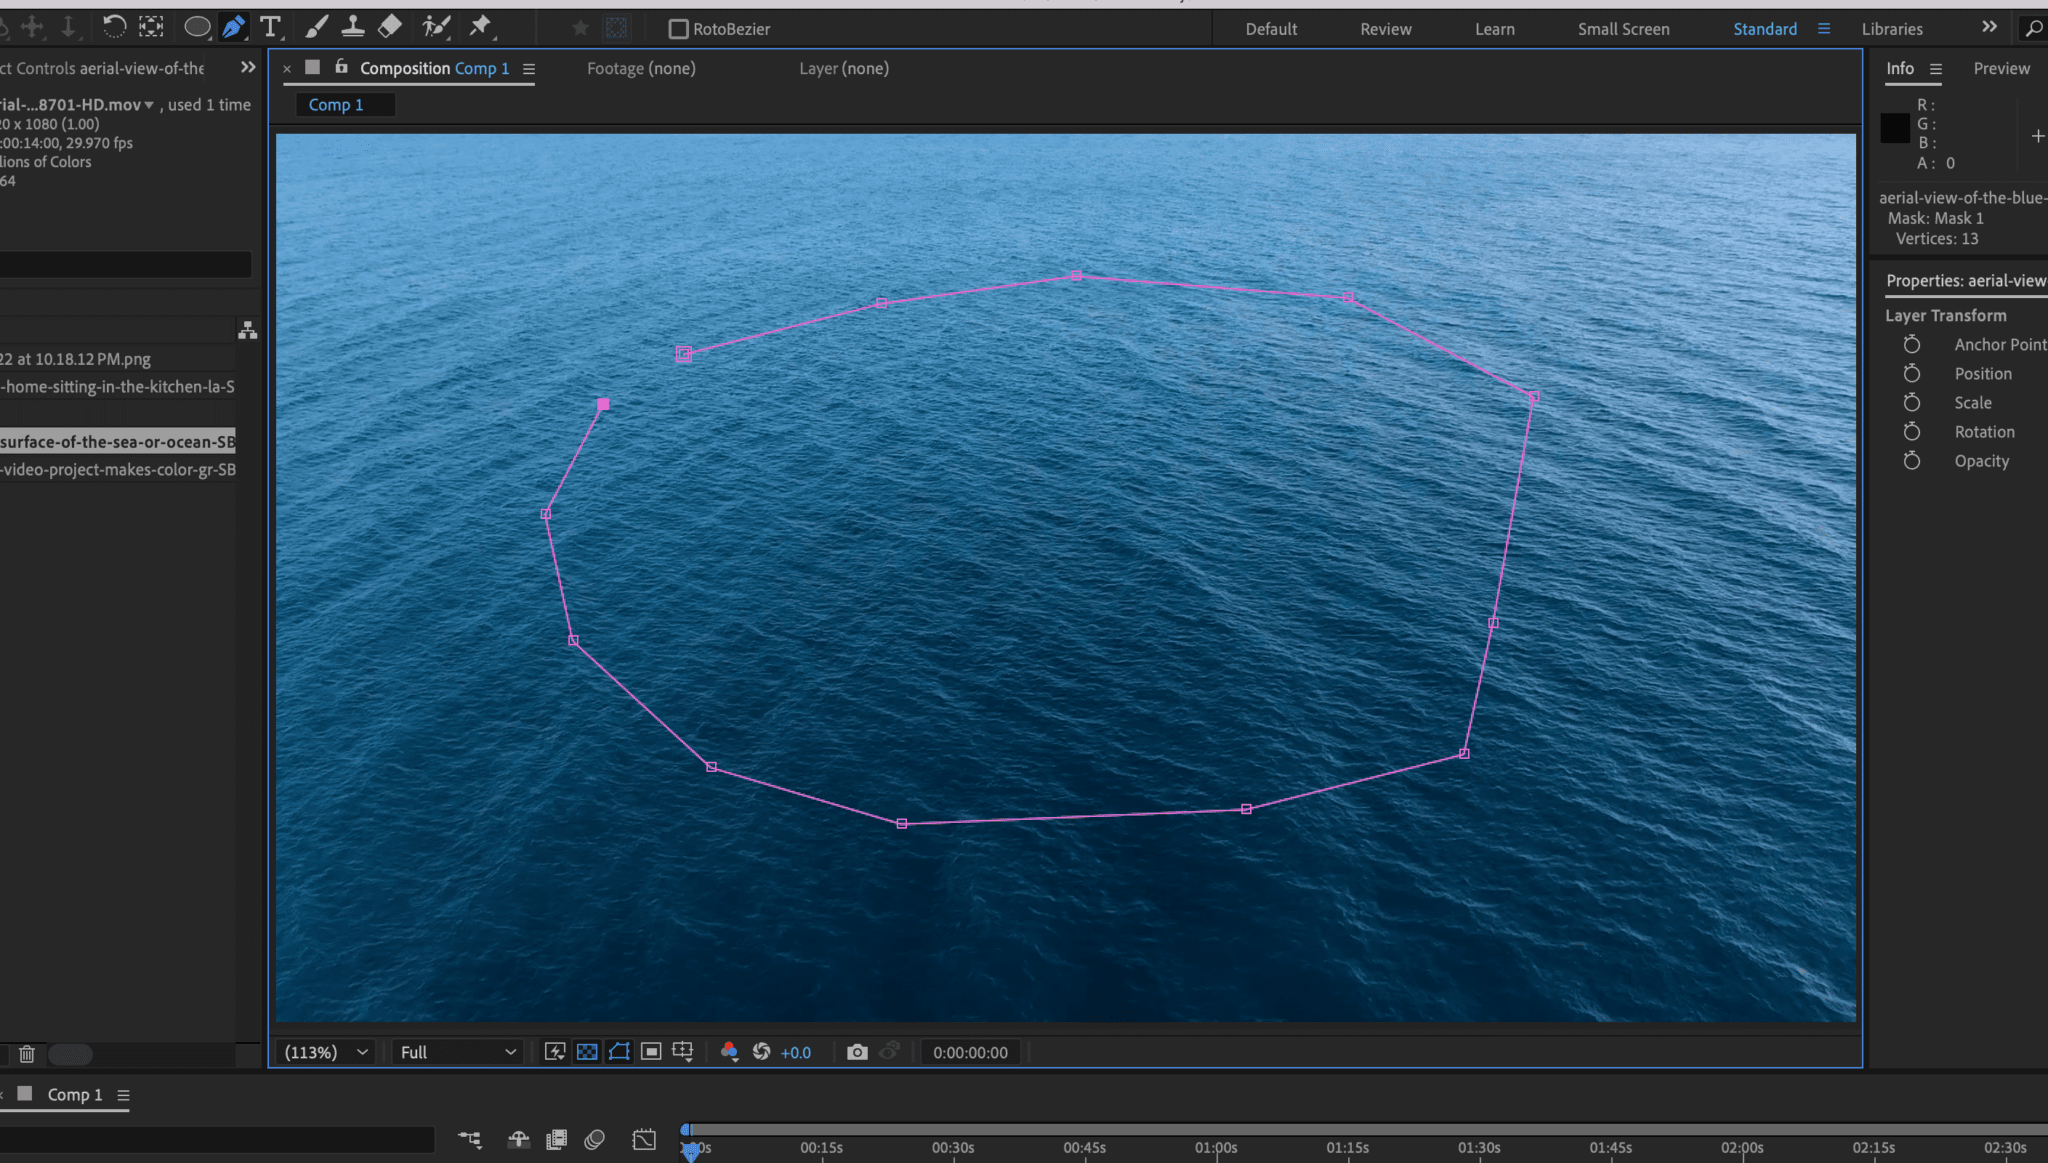
Task: Toggle the RotoBezier checkbox
Action: 679,29
